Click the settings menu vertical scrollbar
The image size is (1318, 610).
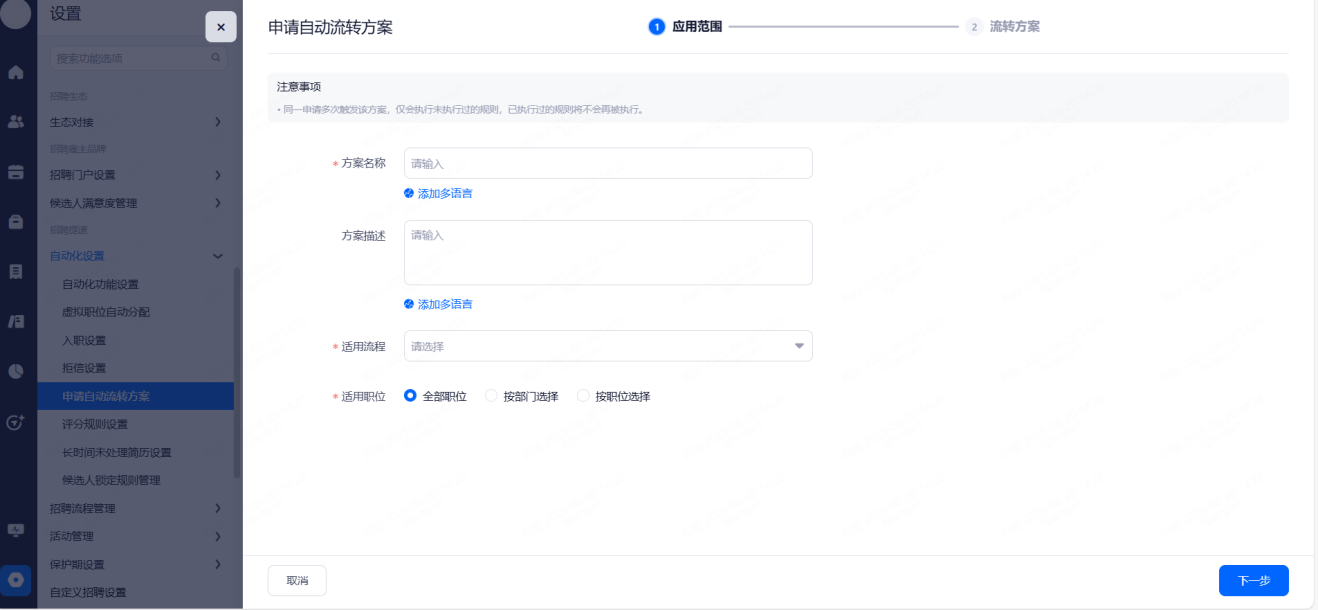coord(237,370)
